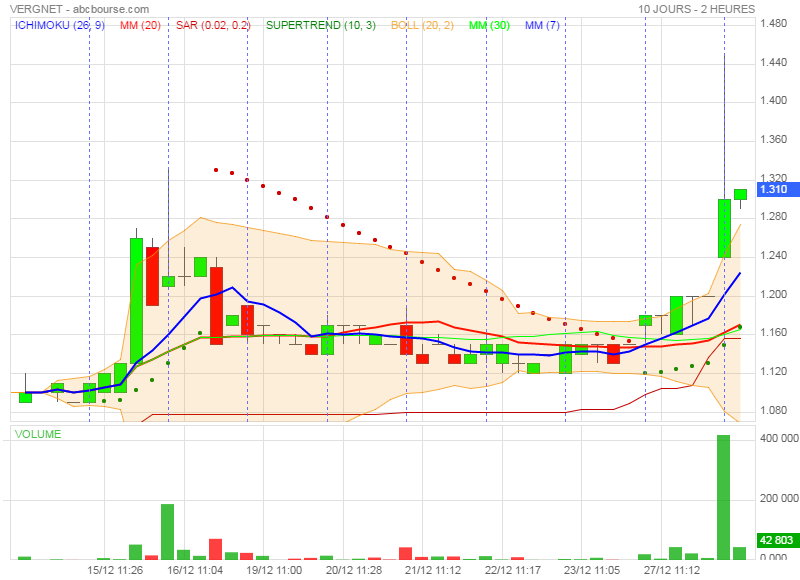Click the 15/12 11:26 date label
The height and width of the screenshot is (580, 800).
tap(115, 570)
